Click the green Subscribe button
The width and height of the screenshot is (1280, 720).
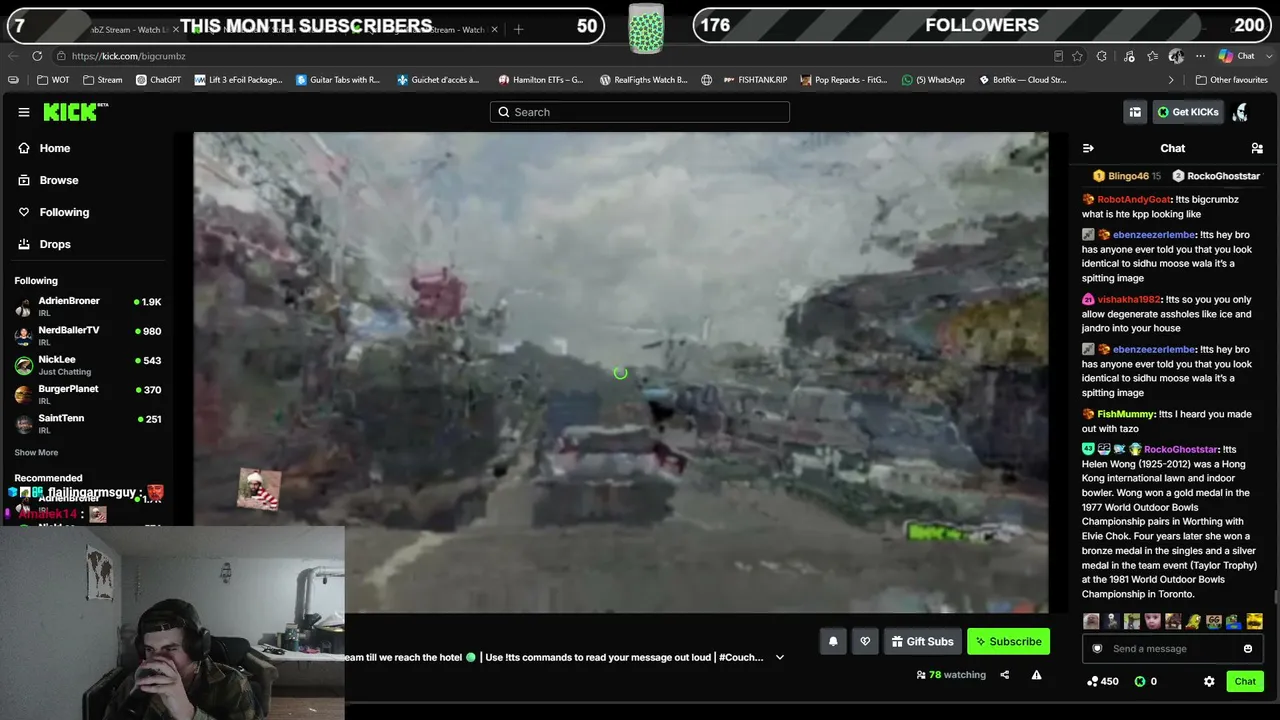(1008, 642)
